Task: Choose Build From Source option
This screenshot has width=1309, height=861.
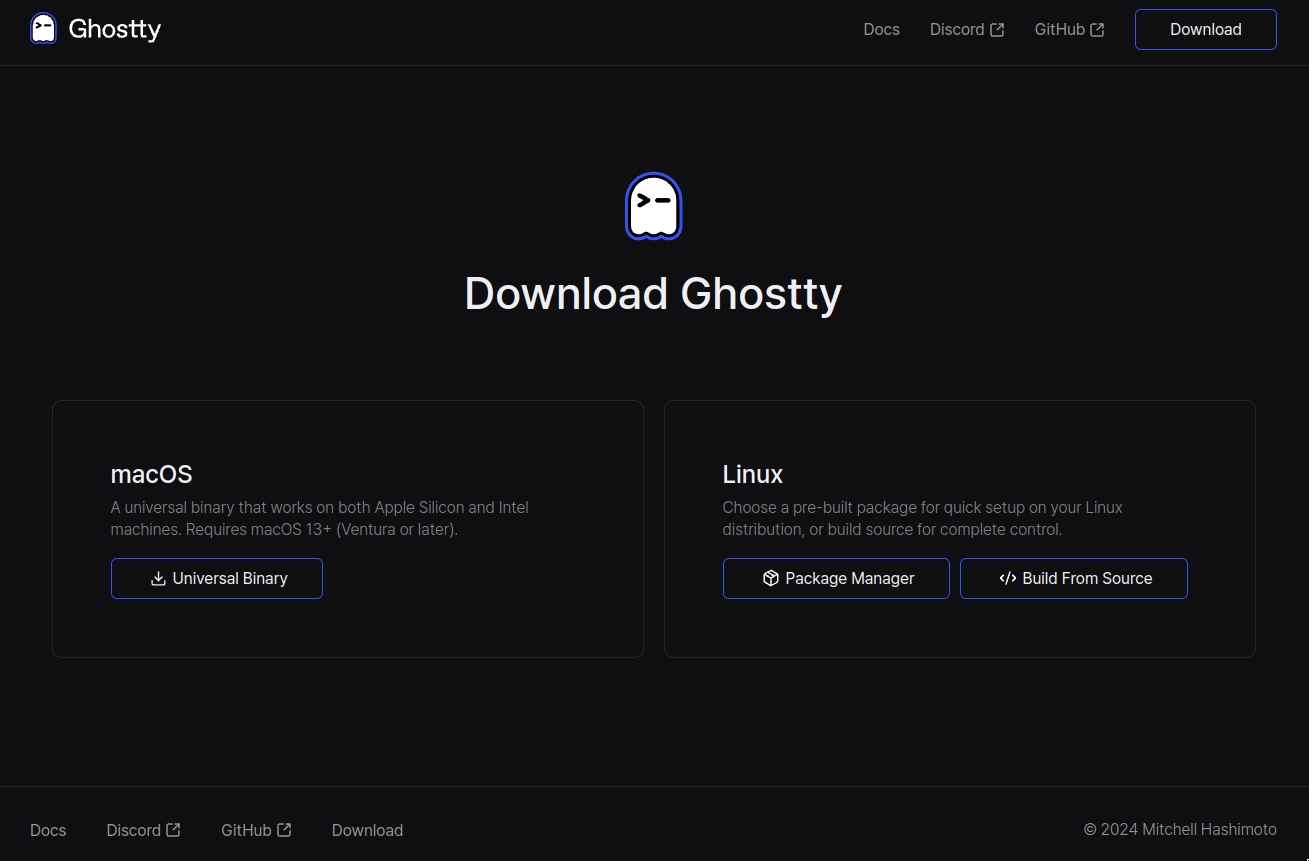Action: tap(1074, 578)
